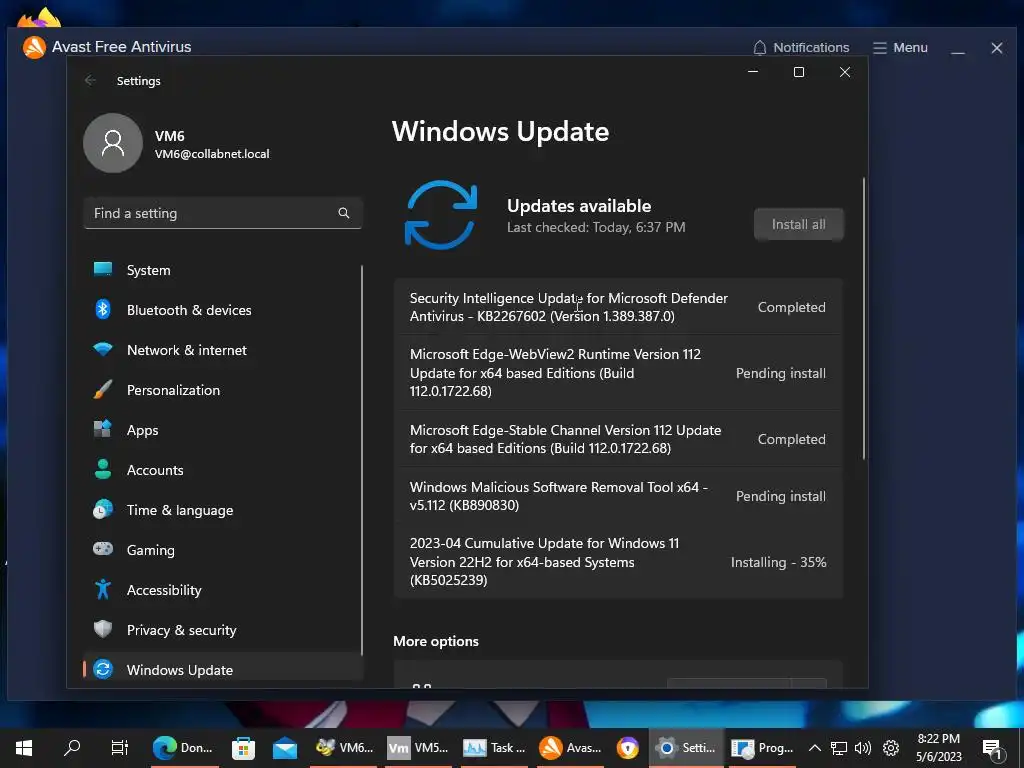Open Personalization settings
The image size is (1024, 768).
point(222,390)
